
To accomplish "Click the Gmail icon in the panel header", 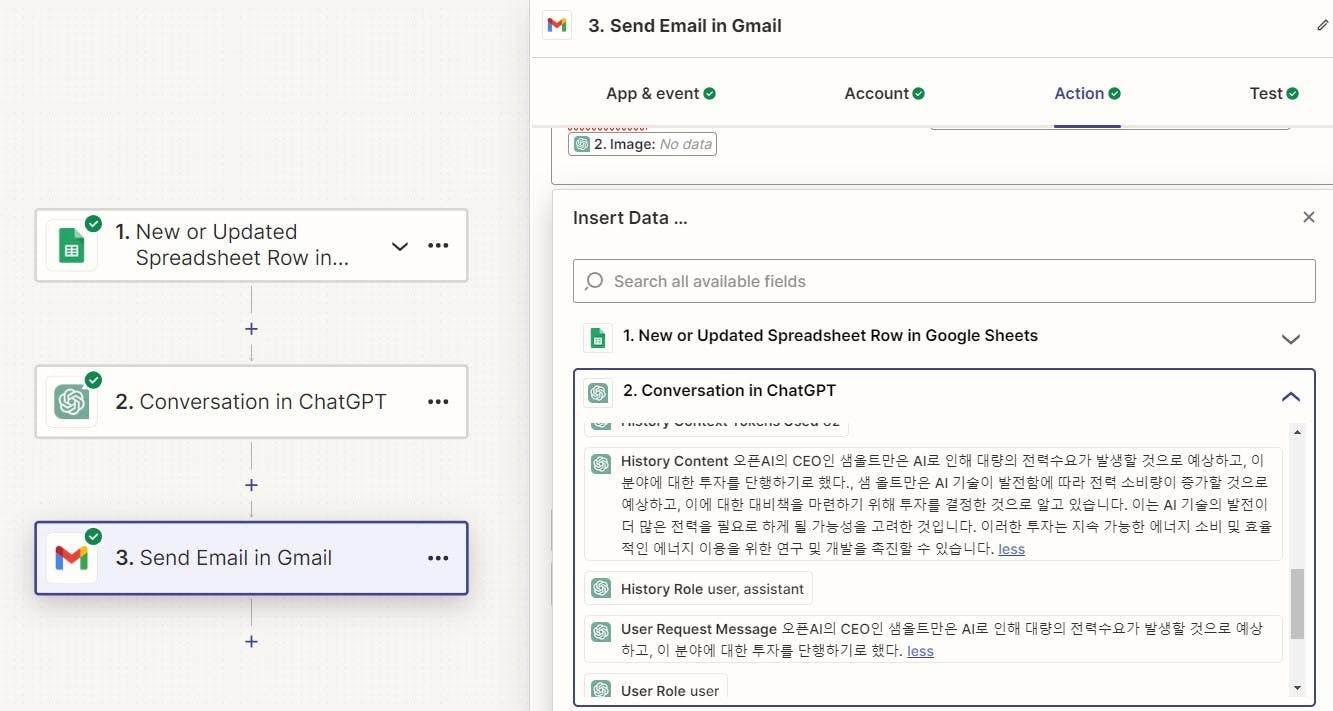I will [557, 25].
